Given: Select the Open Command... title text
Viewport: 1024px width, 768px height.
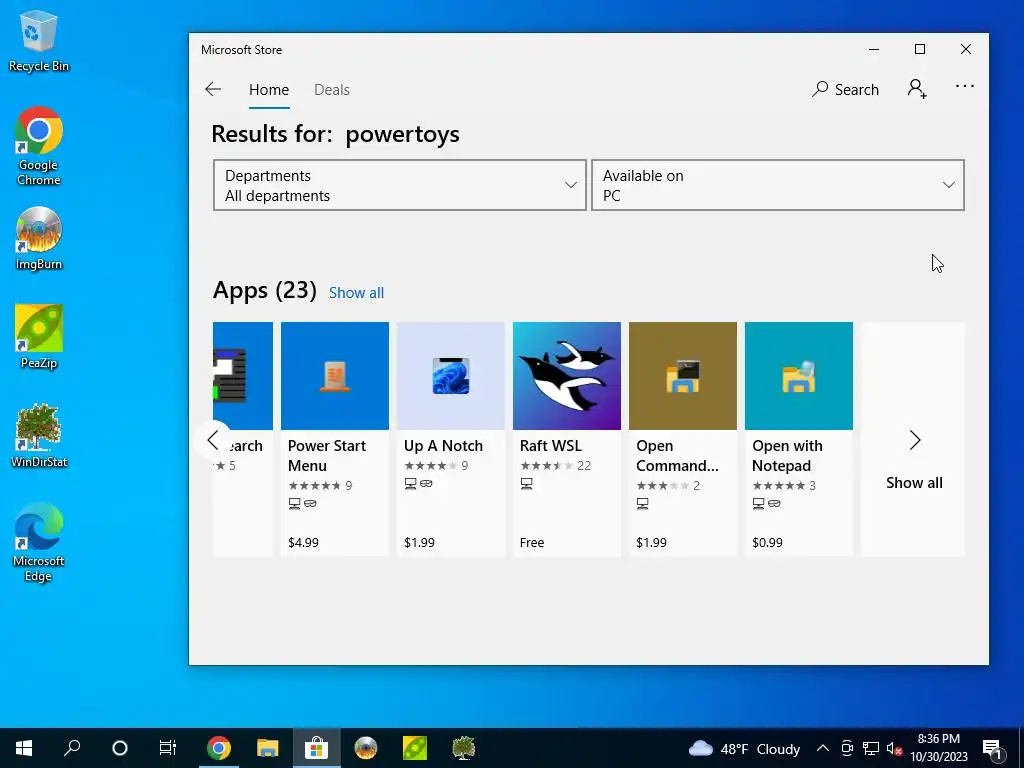Looking at the screenshot, I should coord(677,456).
